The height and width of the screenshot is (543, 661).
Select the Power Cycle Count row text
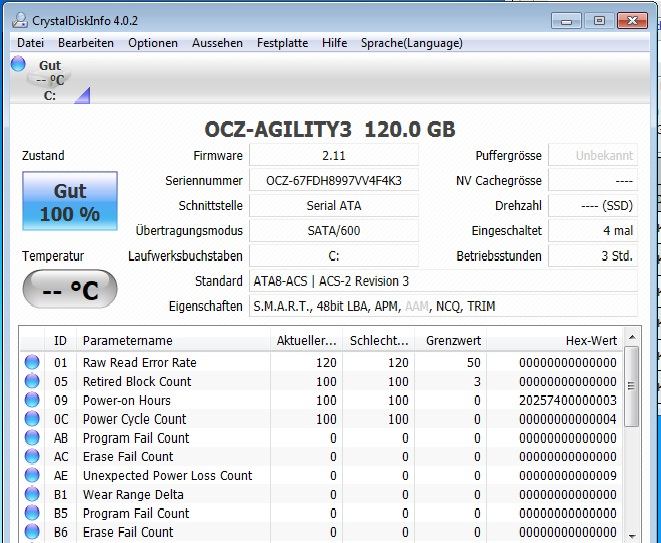coord(134,419)
